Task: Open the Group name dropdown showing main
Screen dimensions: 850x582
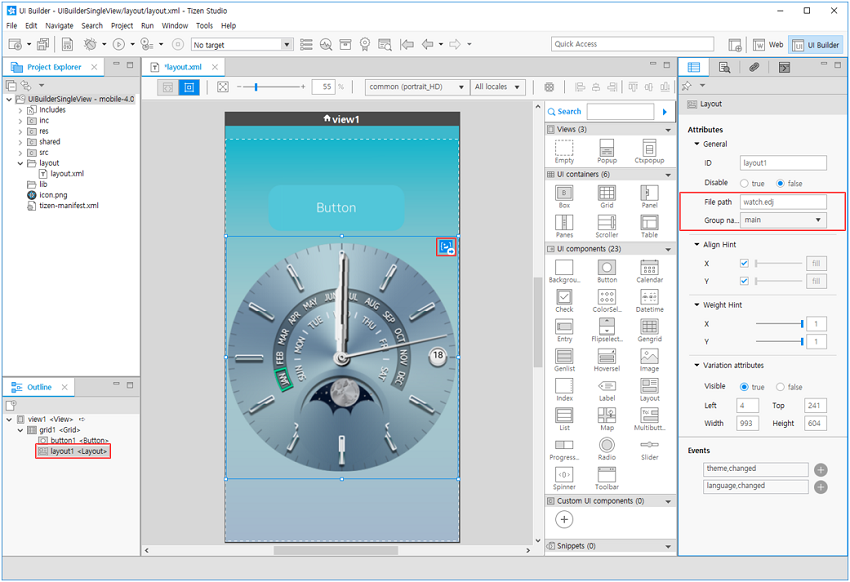Action: 783,220
